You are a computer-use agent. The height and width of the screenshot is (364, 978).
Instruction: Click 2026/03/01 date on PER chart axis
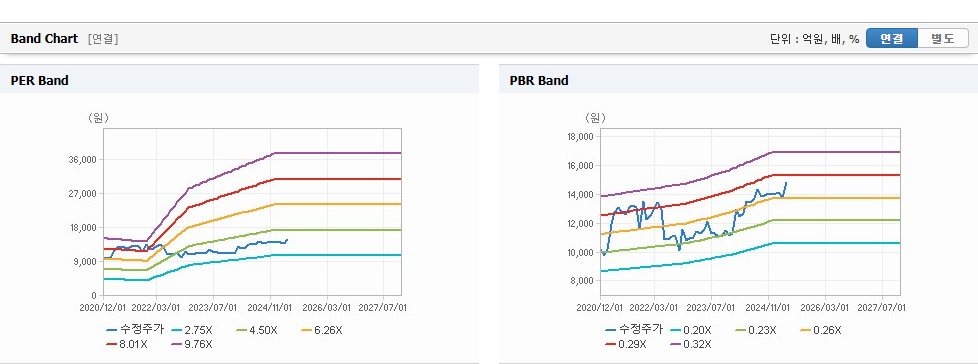tap(326, 308)
